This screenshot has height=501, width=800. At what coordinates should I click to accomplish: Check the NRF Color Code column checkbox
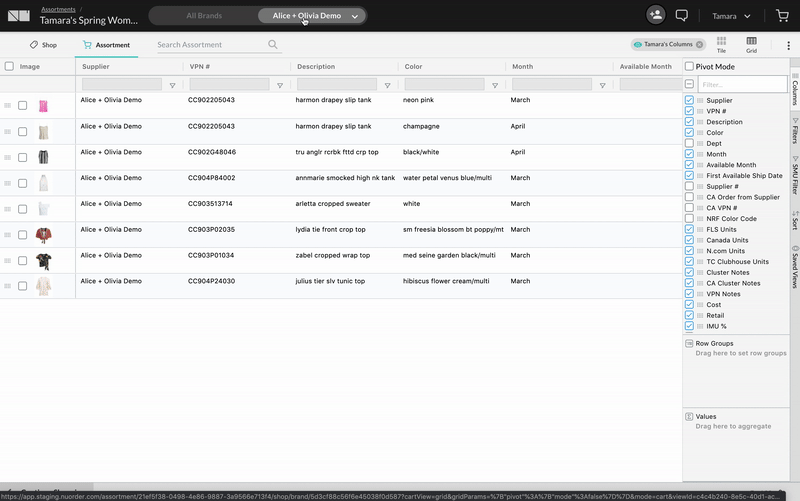(x=689, y=218)
